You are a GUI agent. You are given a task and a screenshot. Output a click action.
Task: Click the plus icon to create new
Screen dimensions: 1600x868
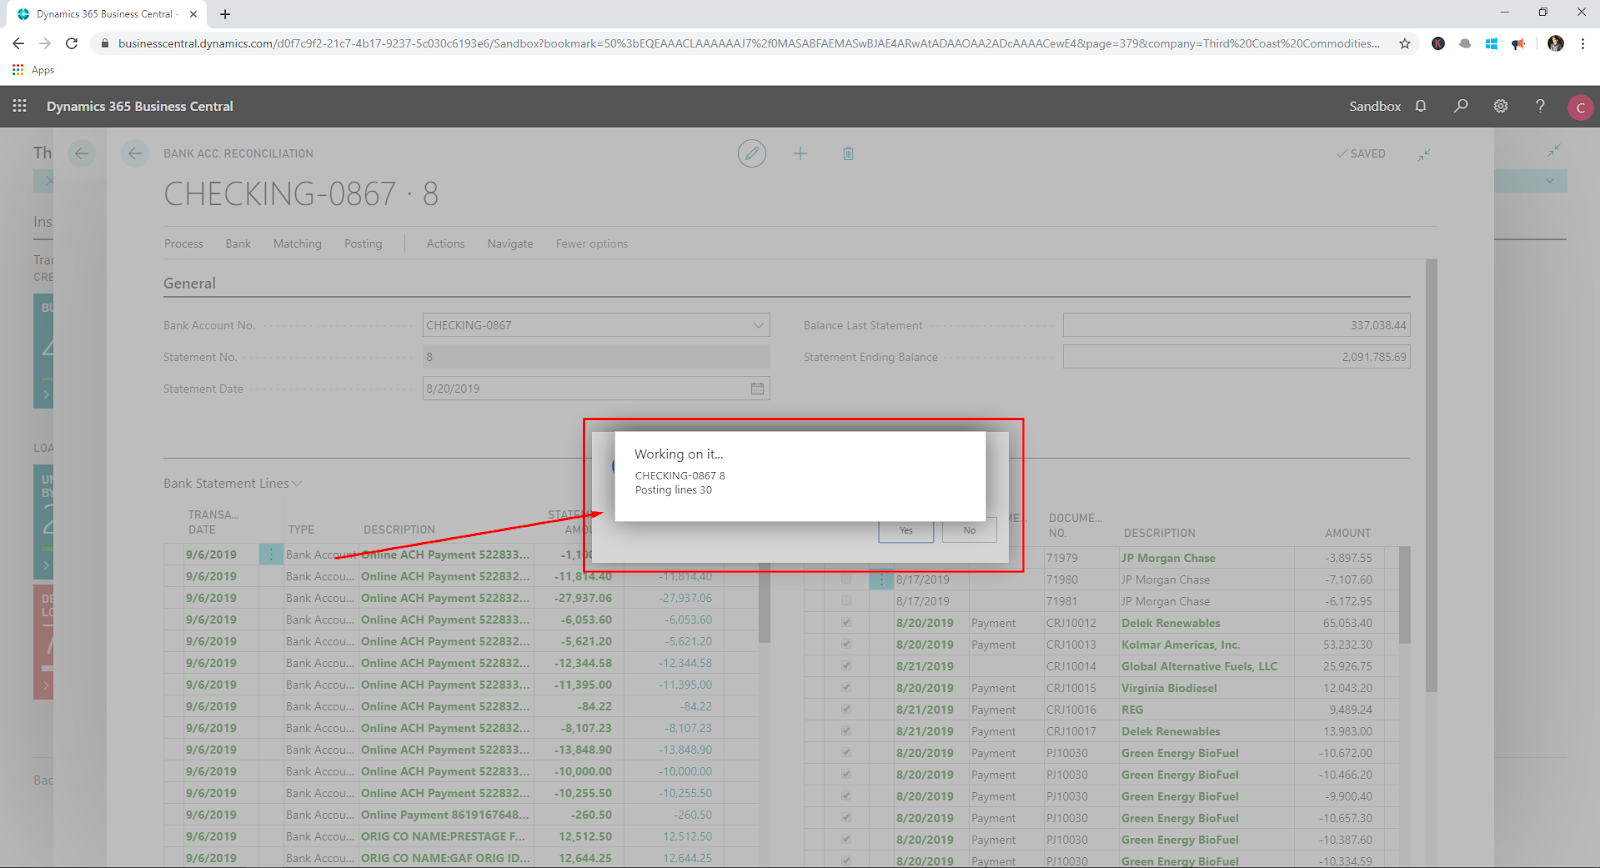800,153
